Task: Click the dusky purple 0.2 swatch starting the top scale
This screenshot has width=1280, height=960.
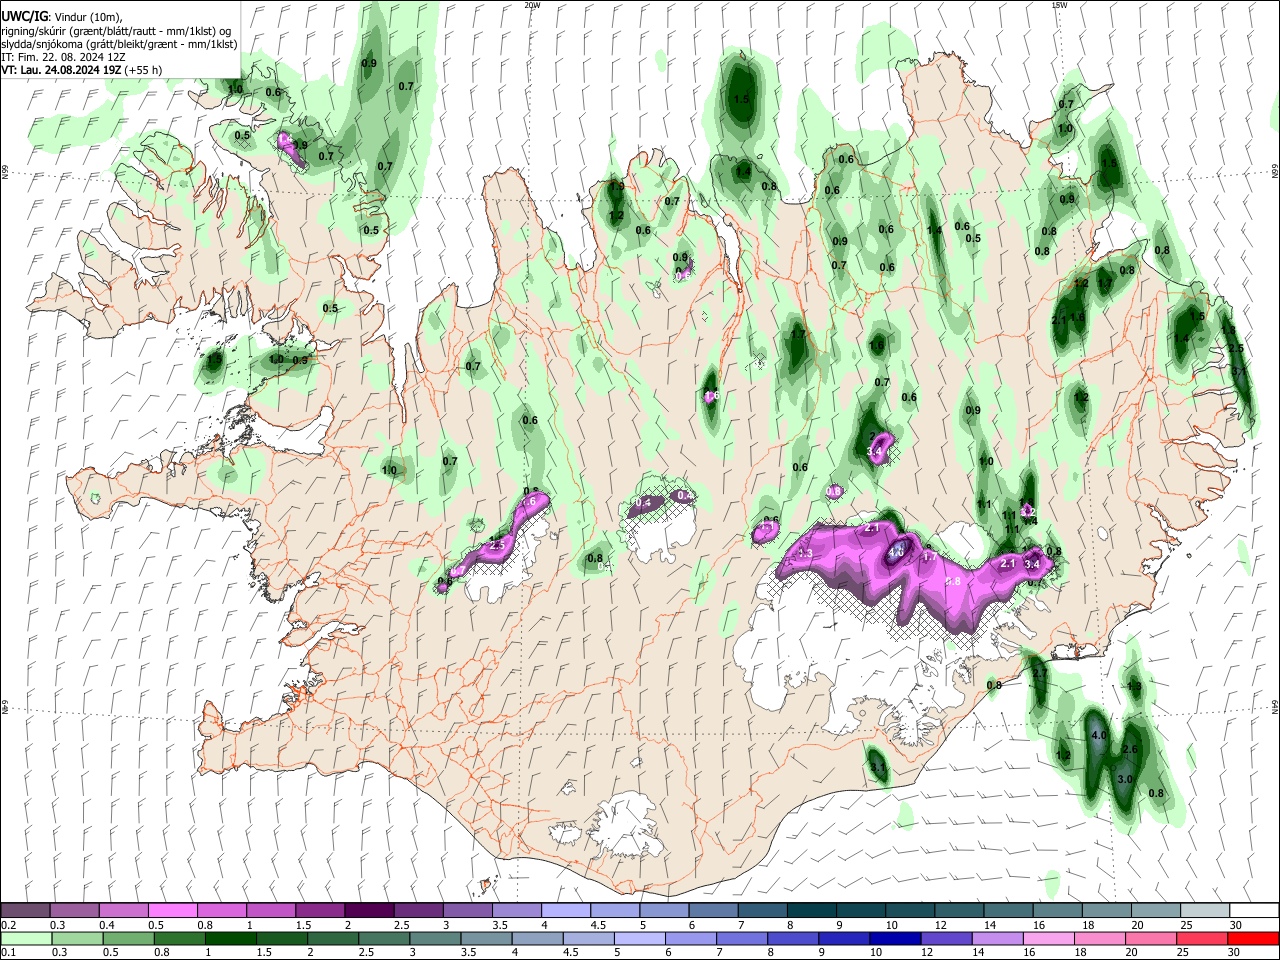Action: pyautogui.click(x=26, y=911)
